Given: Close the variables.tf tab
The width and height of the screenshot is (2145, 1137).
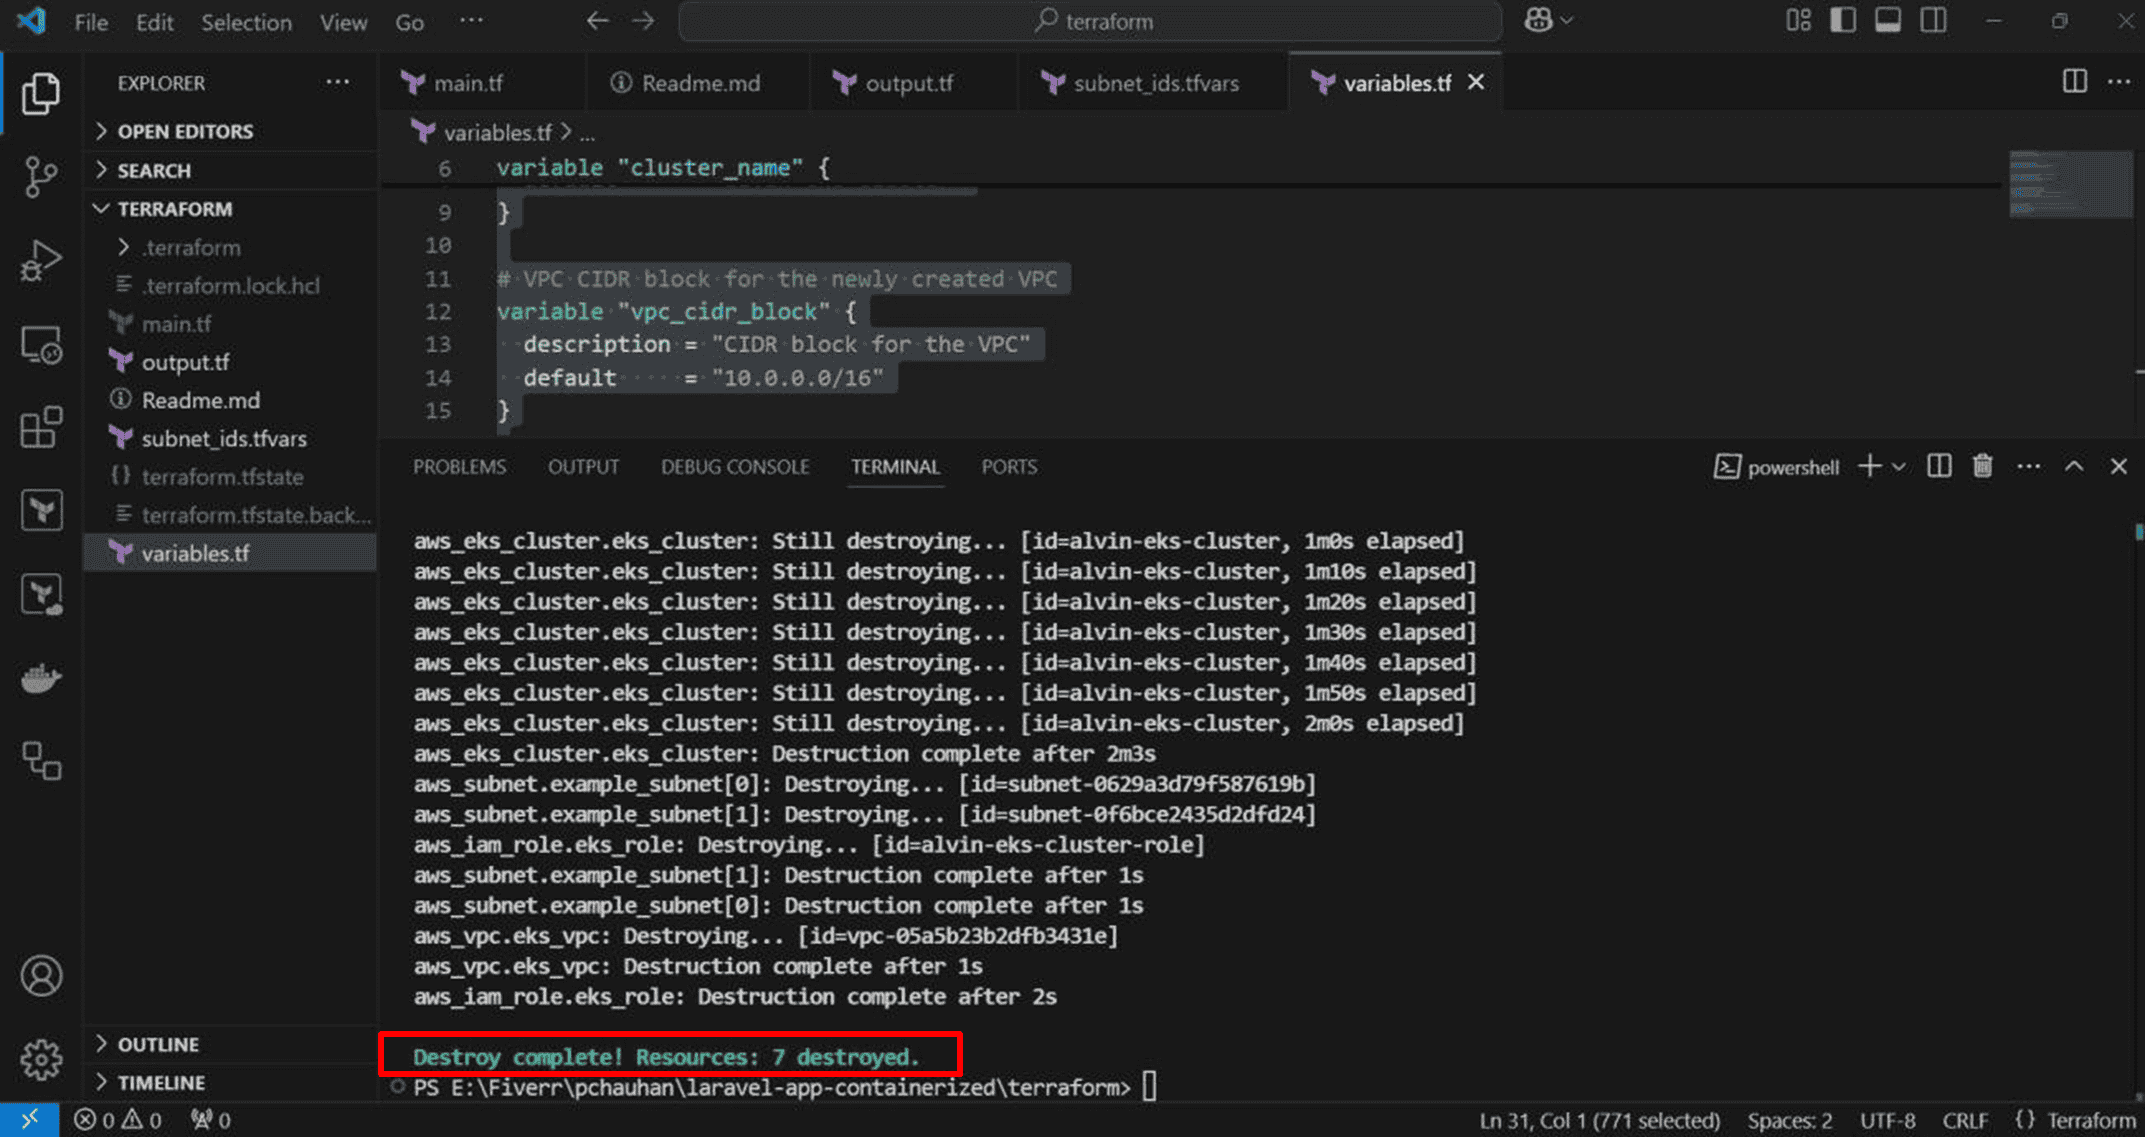Looking at the screenshot, I should coord(1476,82).
